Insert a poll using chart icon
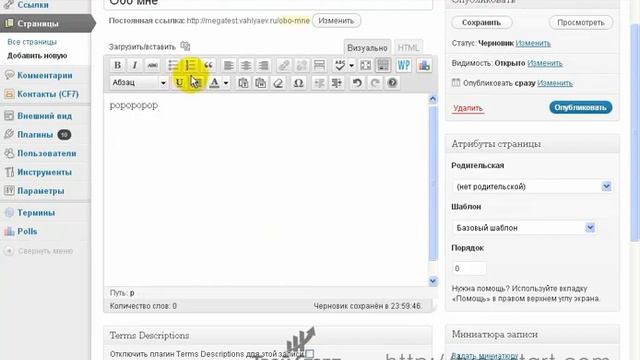The width and height of the screenshot is (640, 360). coord(424,65)
